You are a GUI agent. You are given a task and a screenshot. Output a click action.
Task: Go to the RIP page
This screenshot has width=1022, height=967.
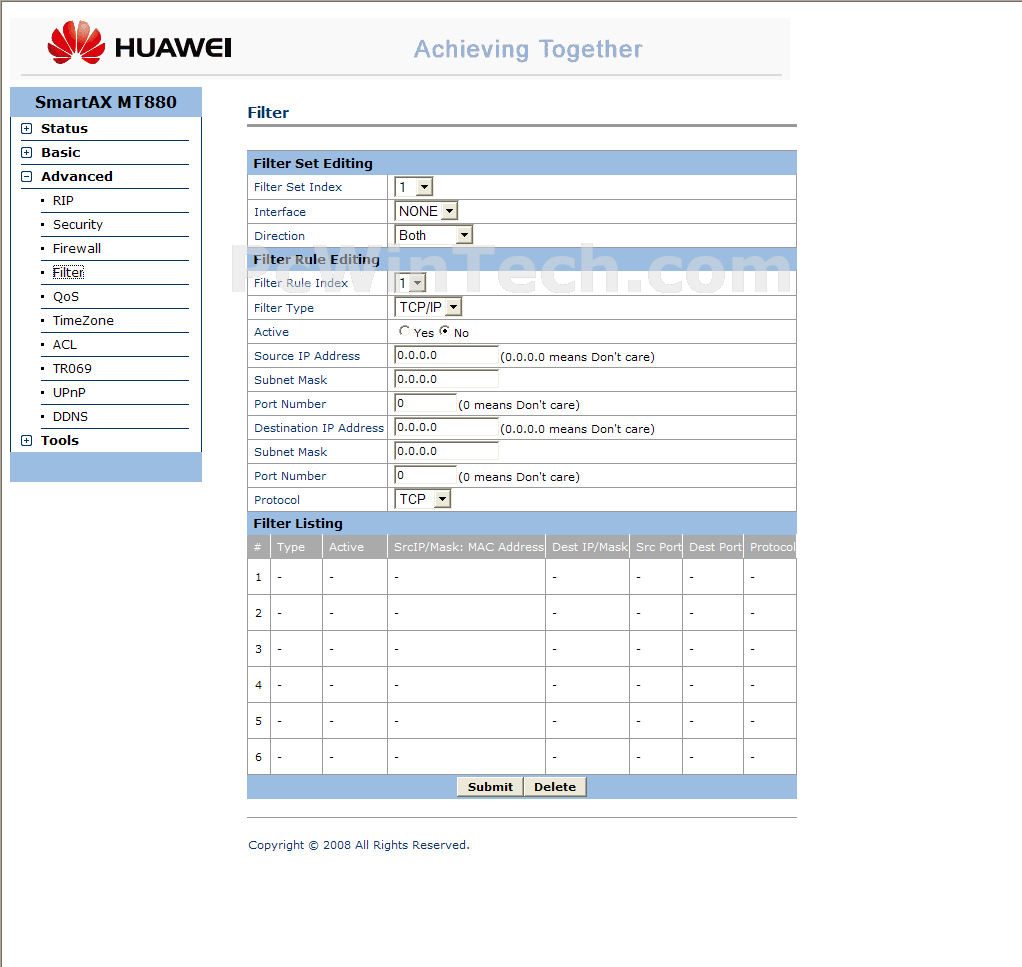[63, 201]
